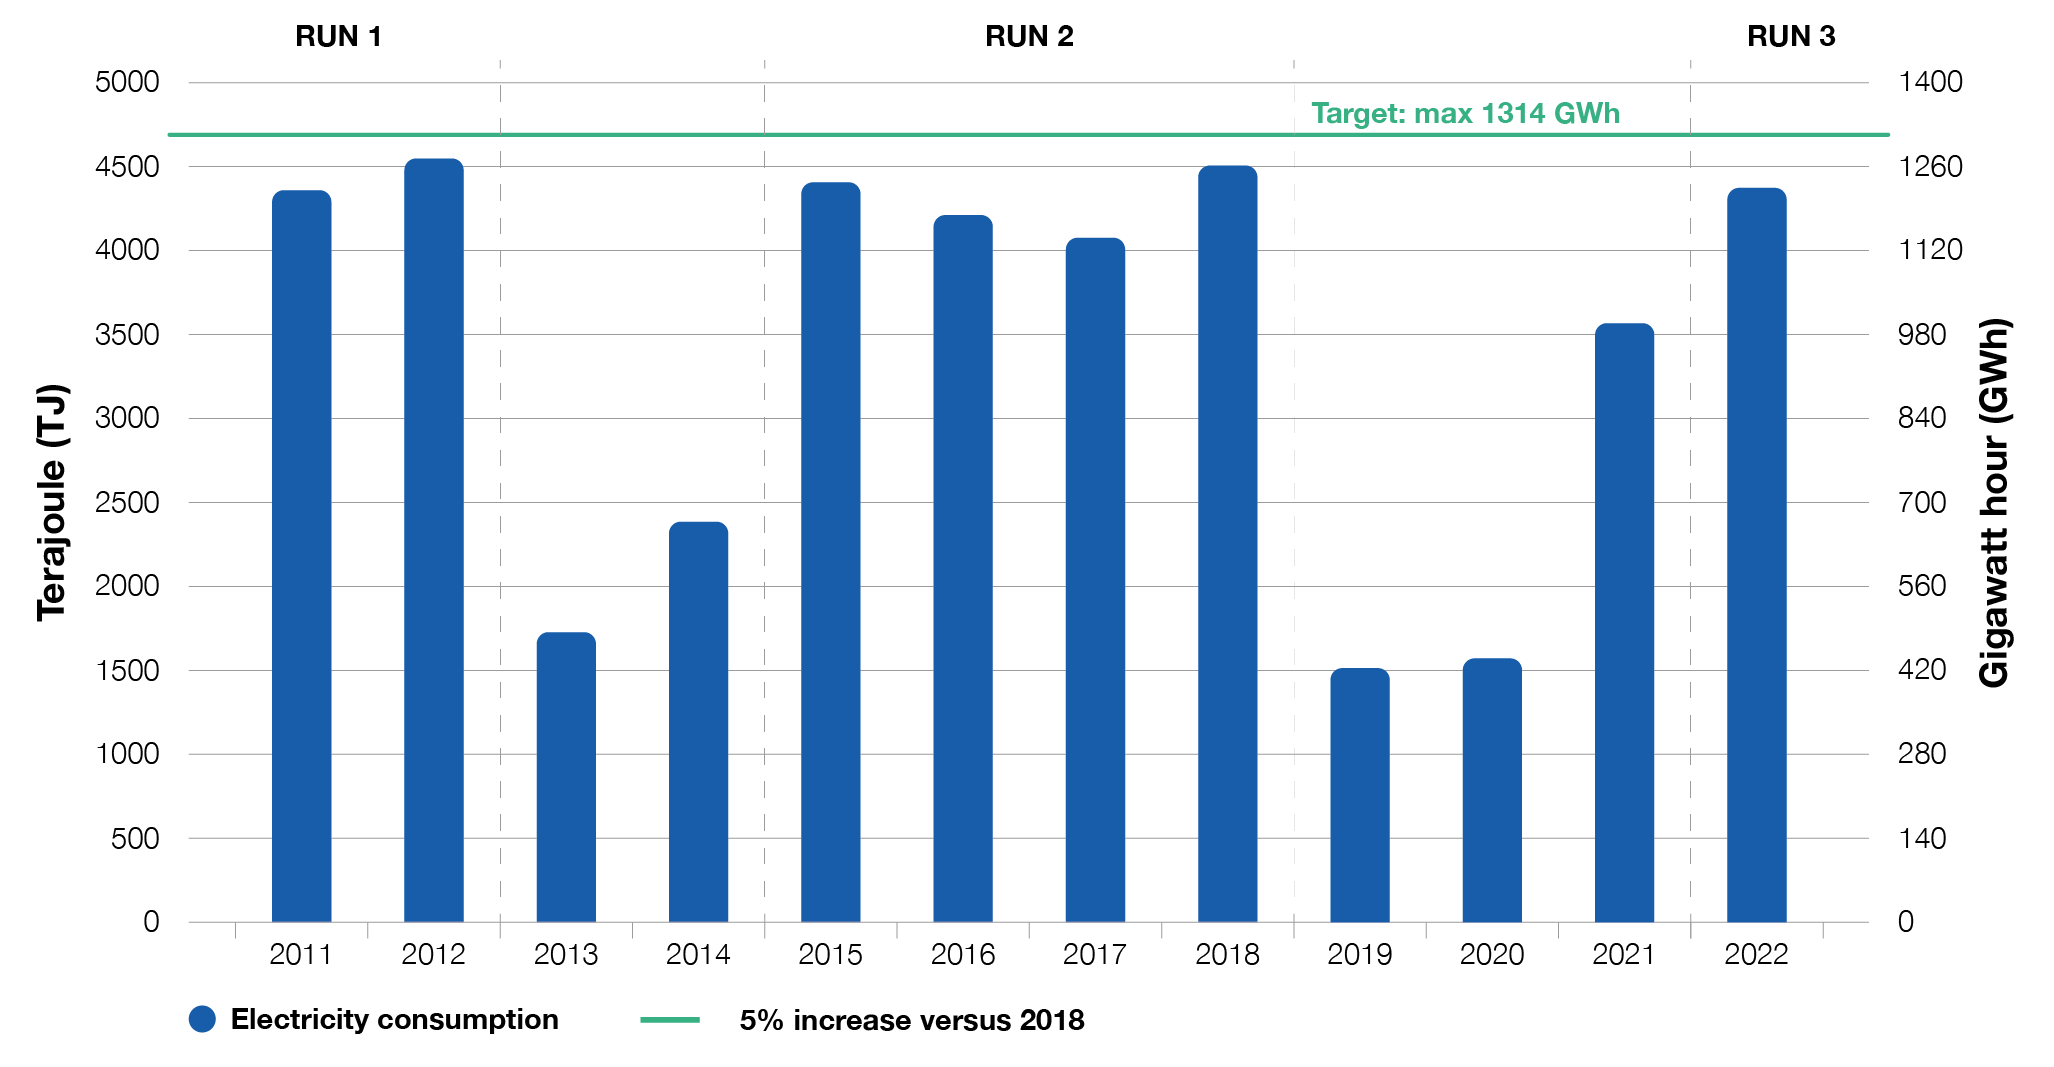Click the "3500" left axis value
Screen dimensions: 2054x1067
click(x=127, y=335)
